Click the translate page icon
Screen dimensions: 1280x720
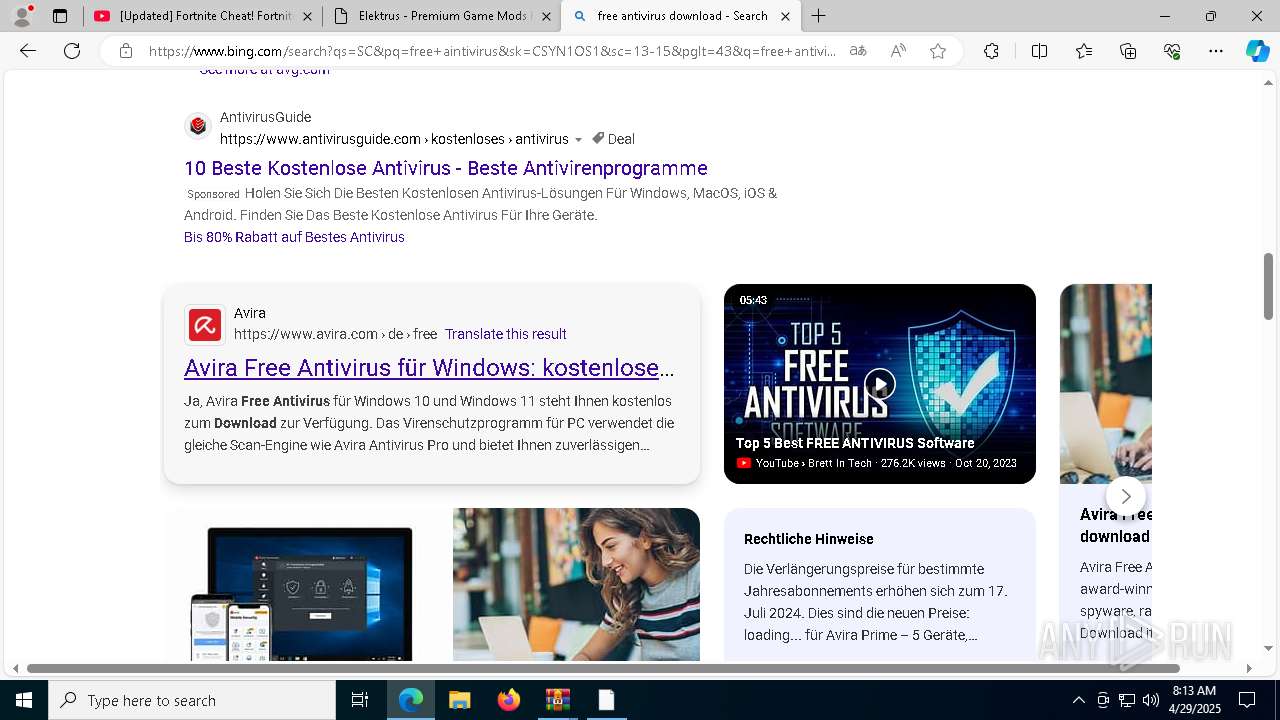[x=858, y=51]
